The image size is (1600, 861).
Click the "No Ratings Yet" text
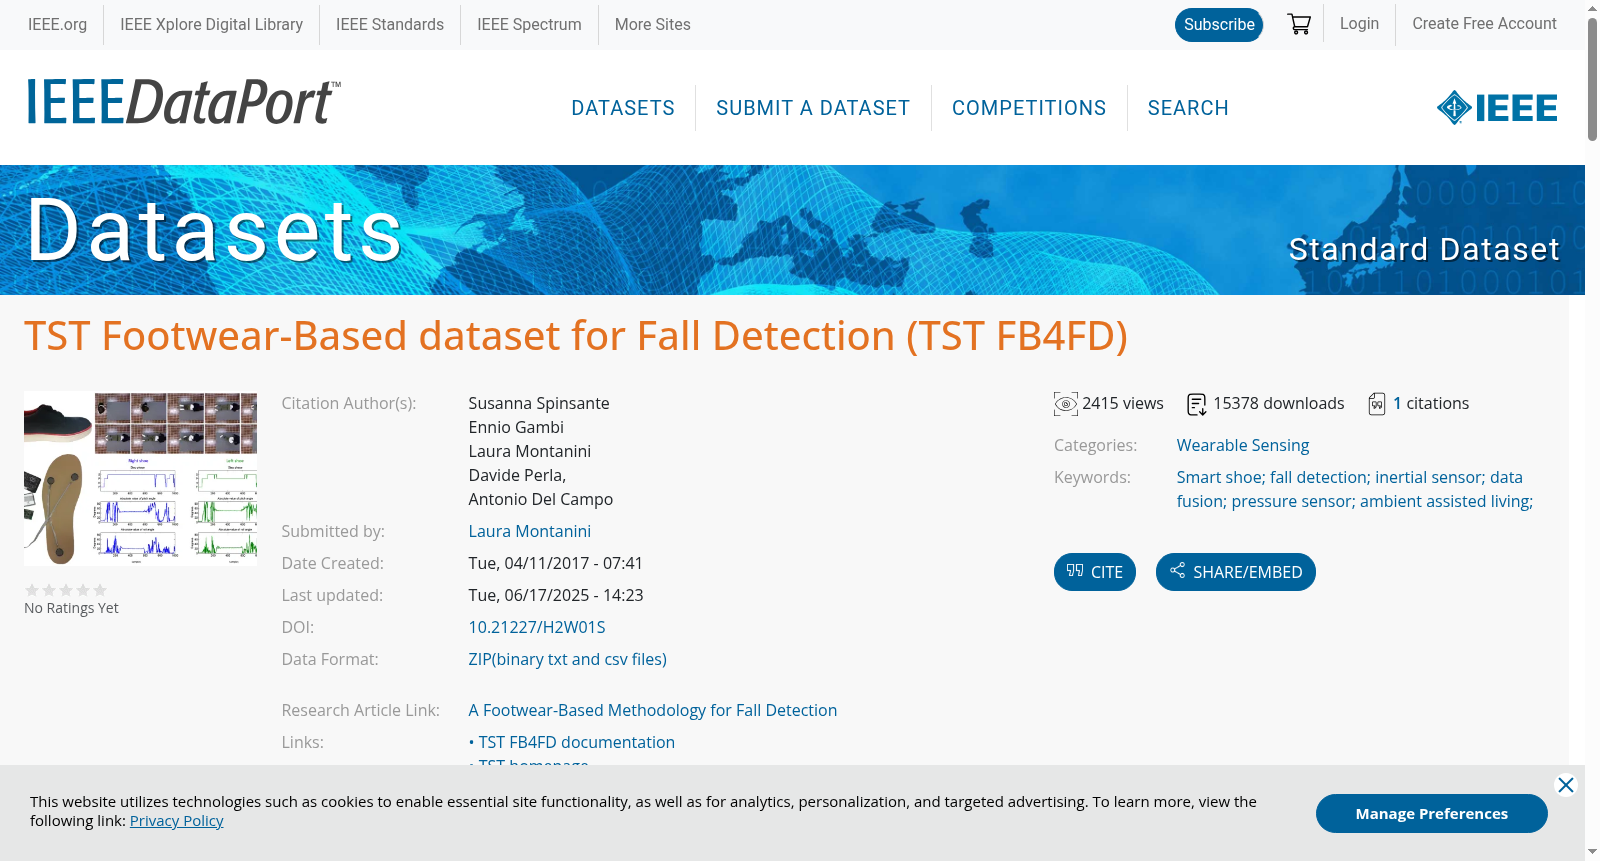(x=71, y=608)
